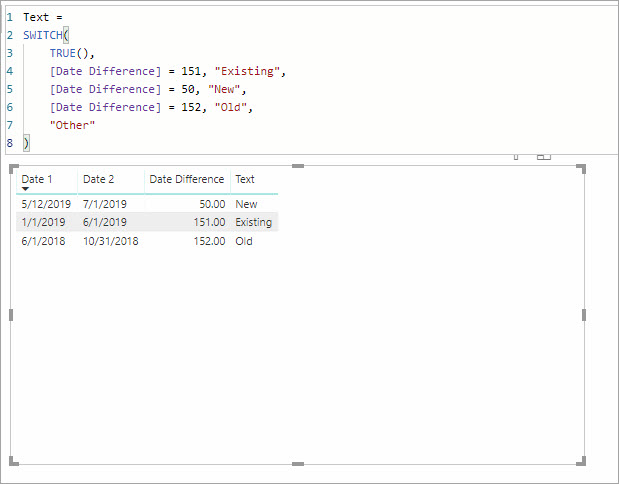Select the 6/1/2019 date cell
Viewport: 619px width, 484px height.
[x=105, y=222]
